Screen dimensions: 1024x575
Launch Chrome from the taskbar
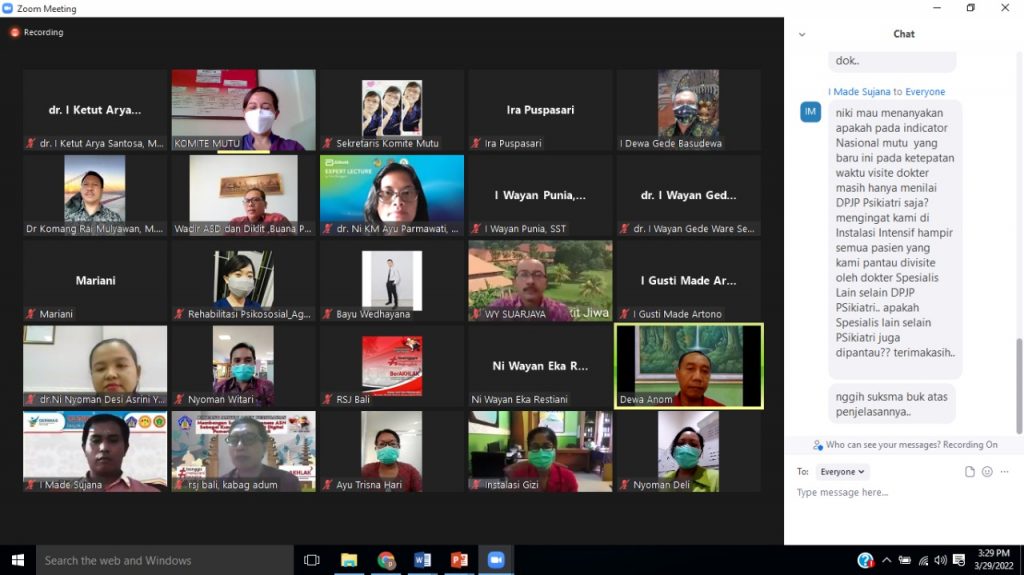point(386,560)
